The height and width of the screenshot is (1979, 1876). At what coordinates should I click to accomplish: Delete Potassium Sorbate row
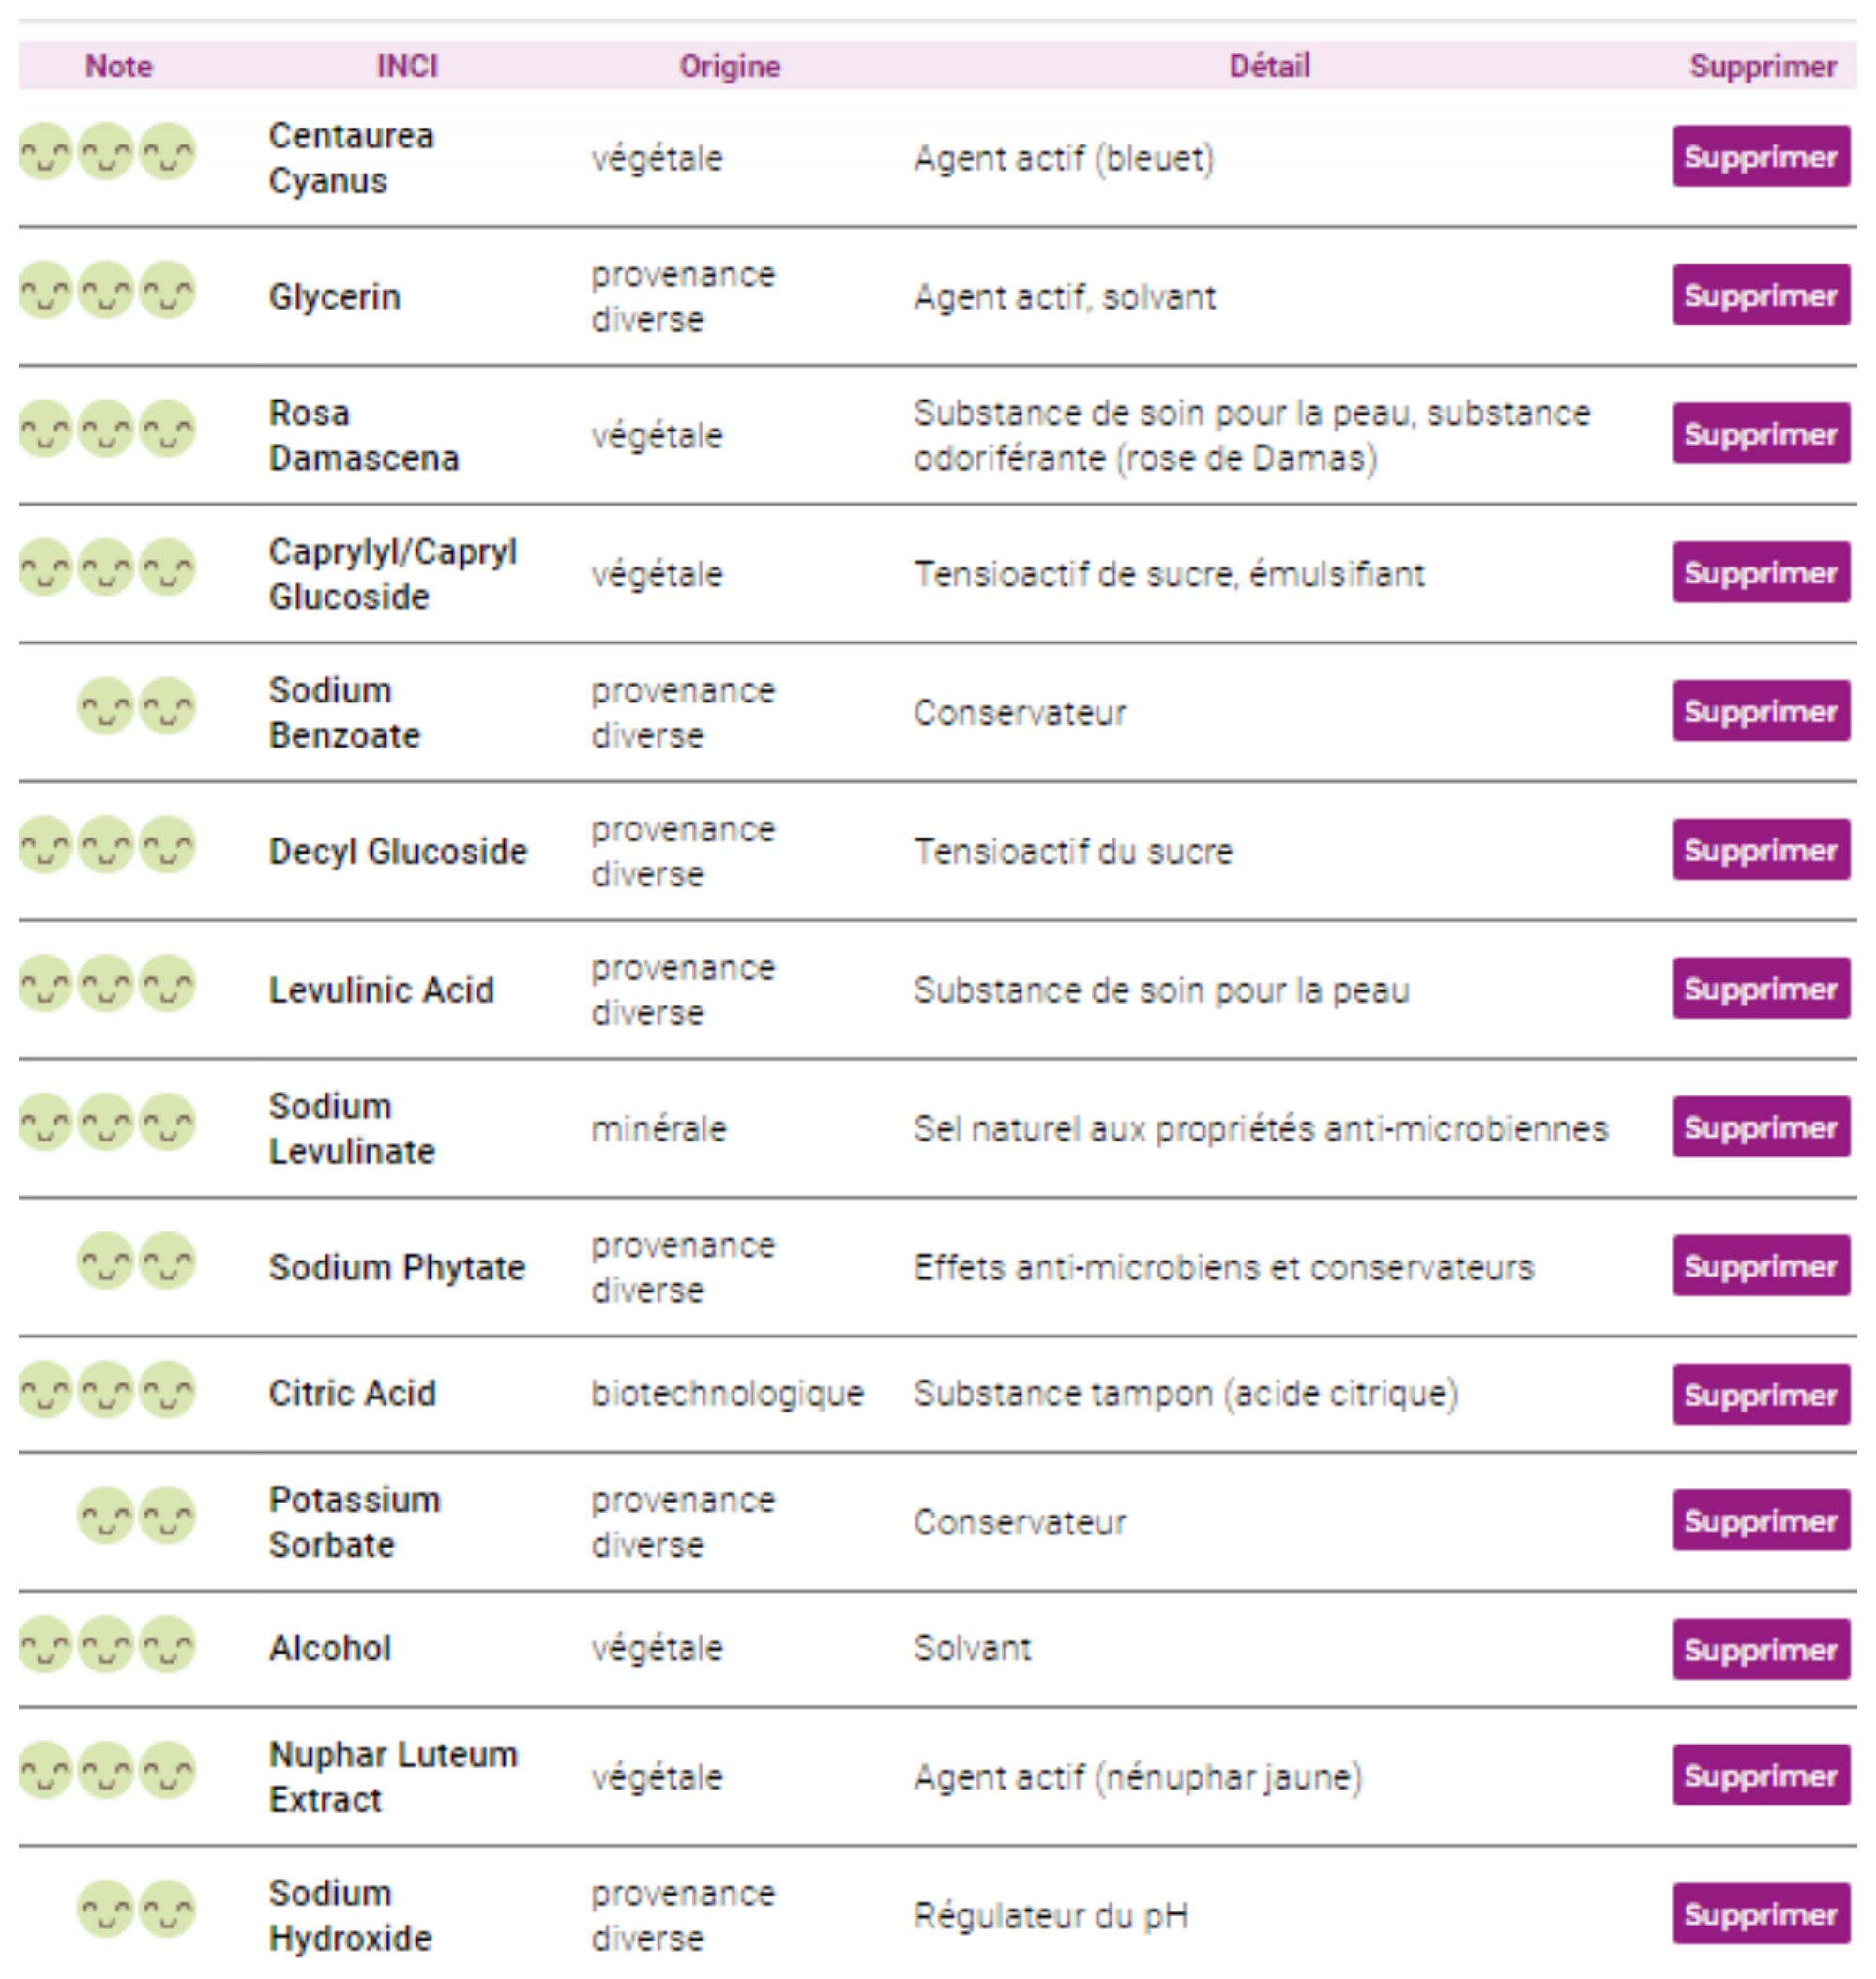click(1760, 1520)
